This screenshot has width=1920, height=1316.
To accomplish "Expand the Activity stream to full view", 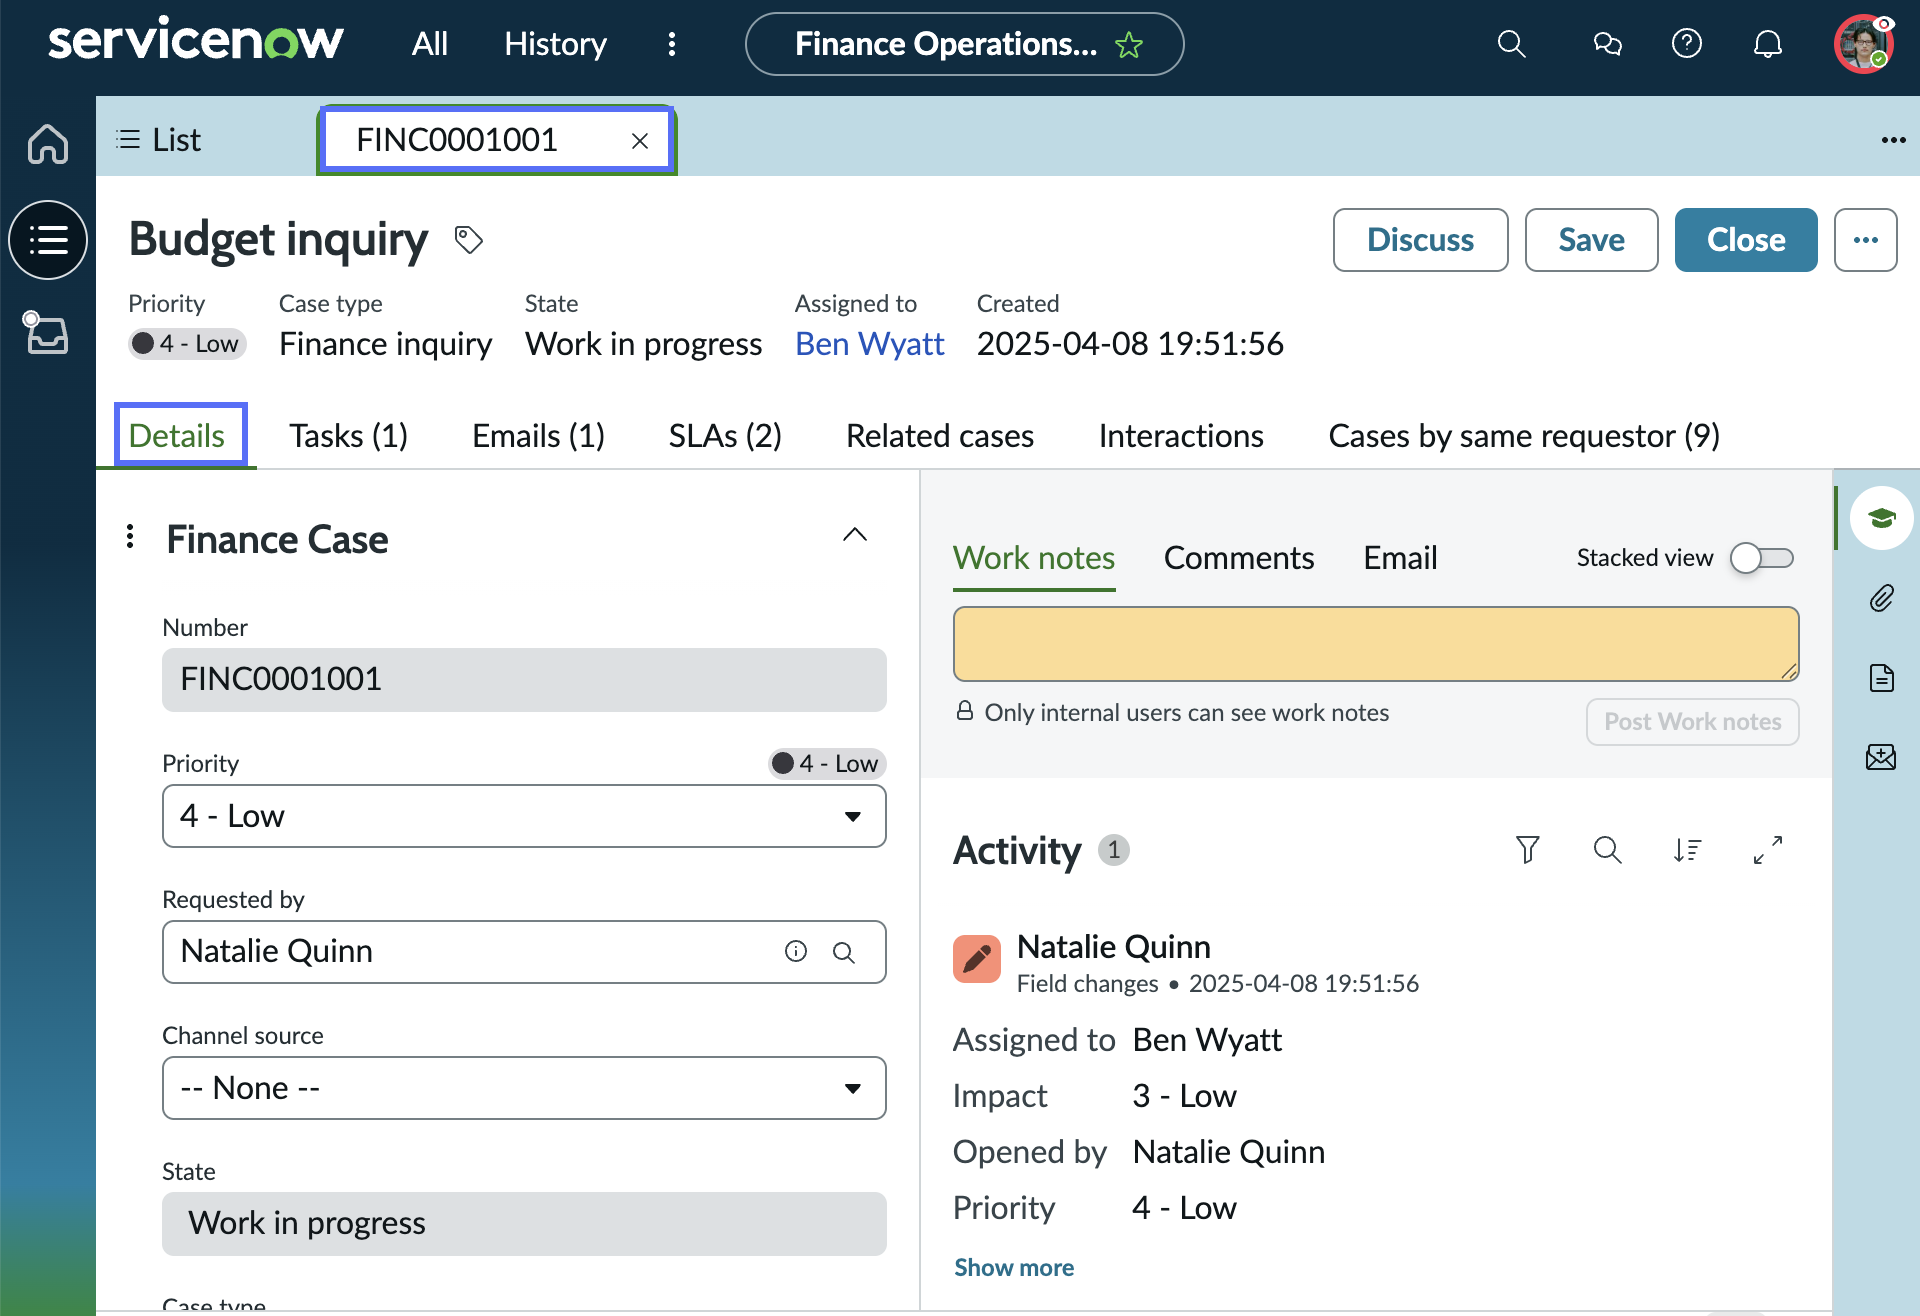I will click(1768, 850).
